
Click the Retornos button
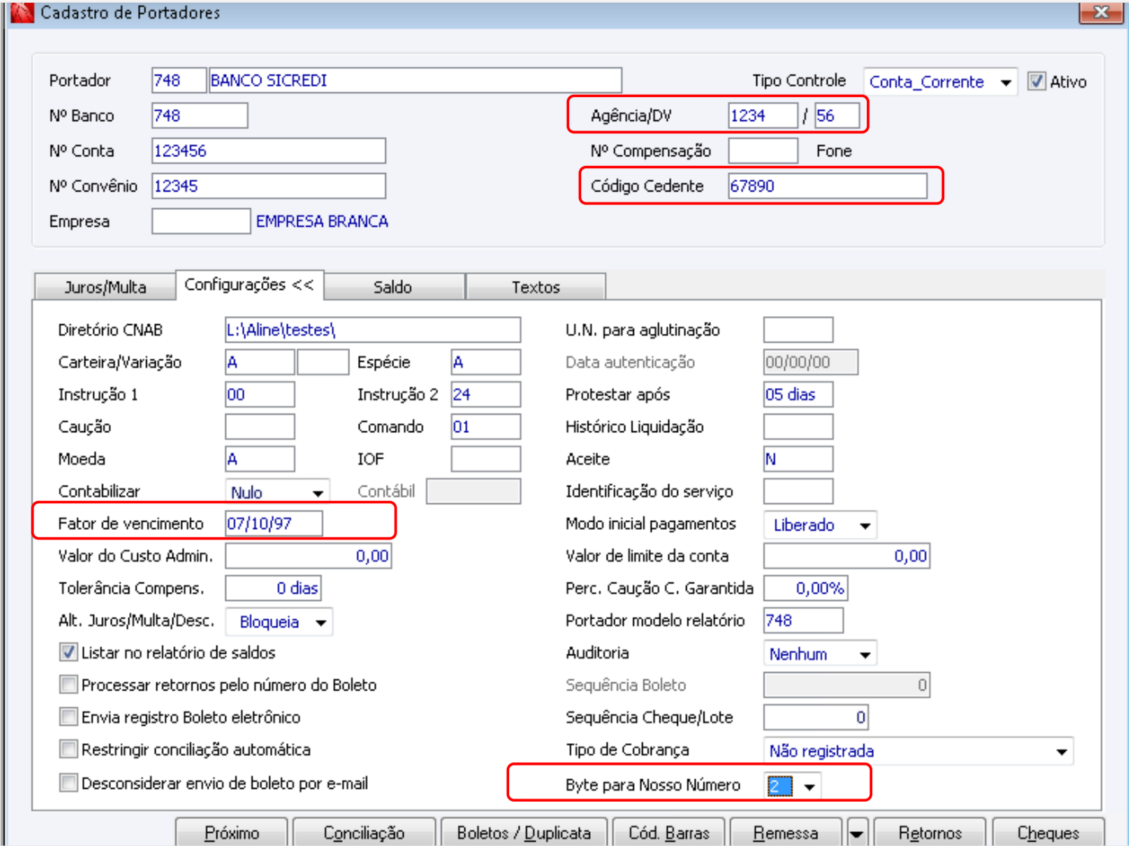click(930, 832)
